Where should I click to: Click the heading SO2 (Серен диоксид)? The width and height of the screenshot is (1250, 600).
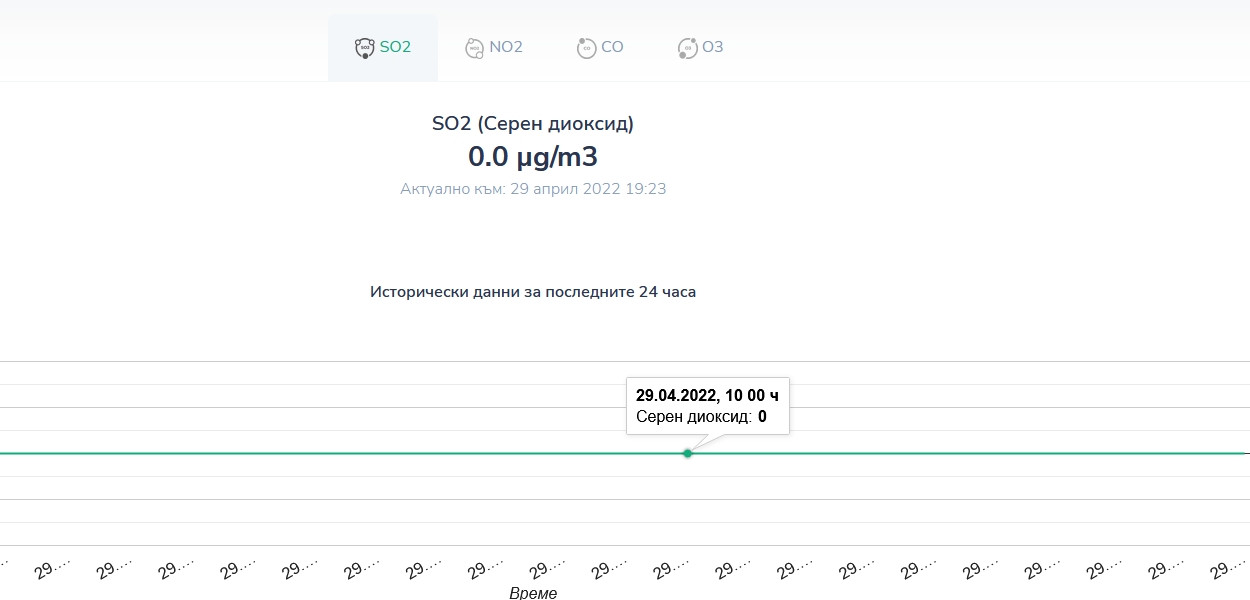(532, 124)
